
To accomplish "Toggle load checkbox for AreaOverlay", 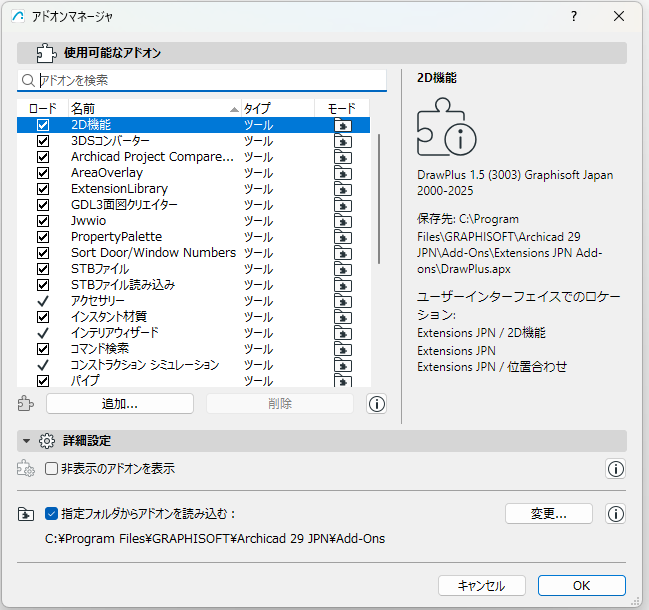I will [43, 173].
